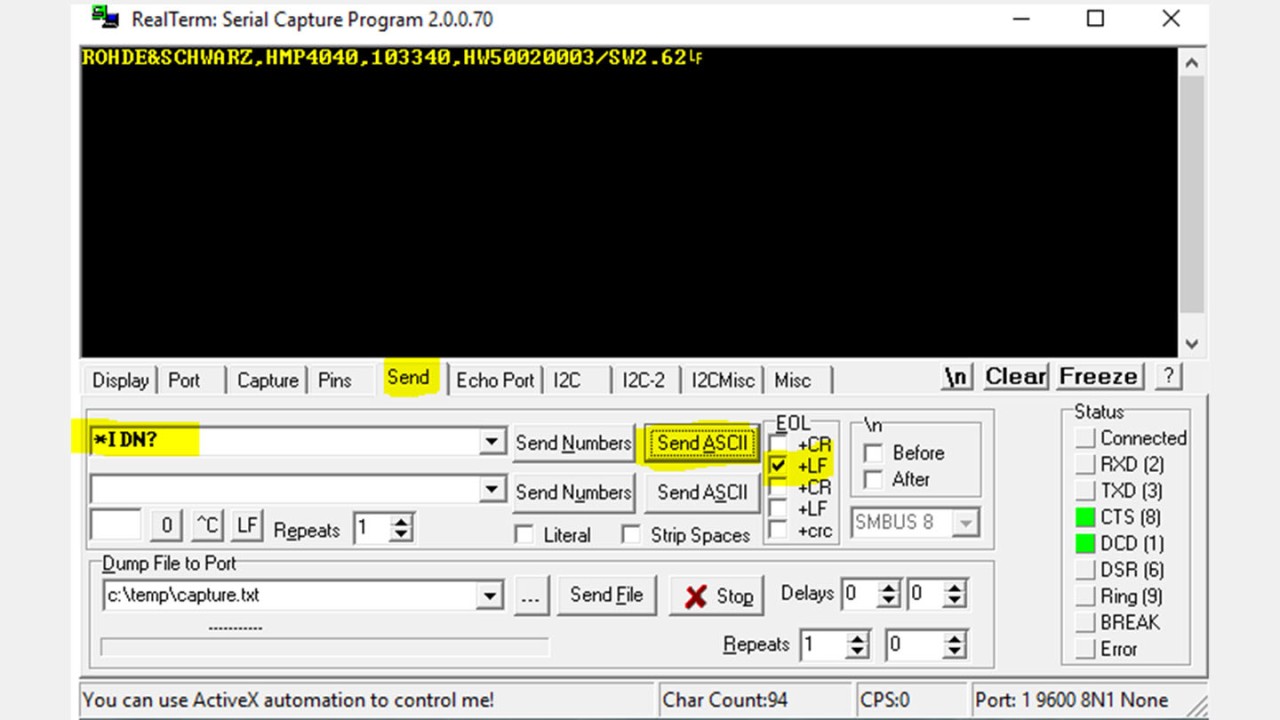Check the \n After checkbox
Screen dimensions: 1280x720
[873, 480]
